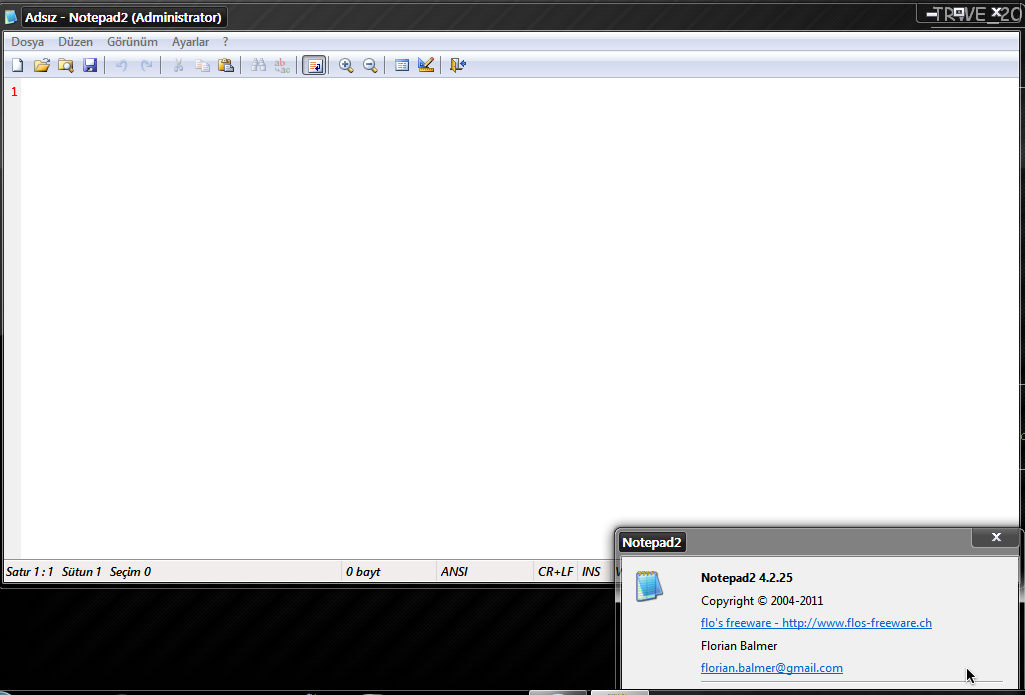Zoom in with the magnifier plus icon
Viewport: 1025px width, 695px height.
click(346, 65)
